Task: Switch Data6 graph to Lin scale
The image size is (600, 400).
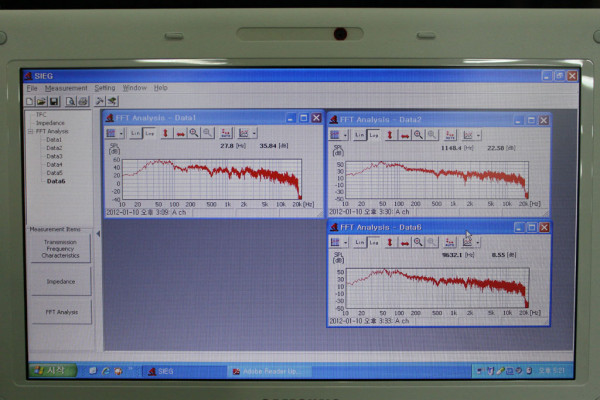Action: 360,242
